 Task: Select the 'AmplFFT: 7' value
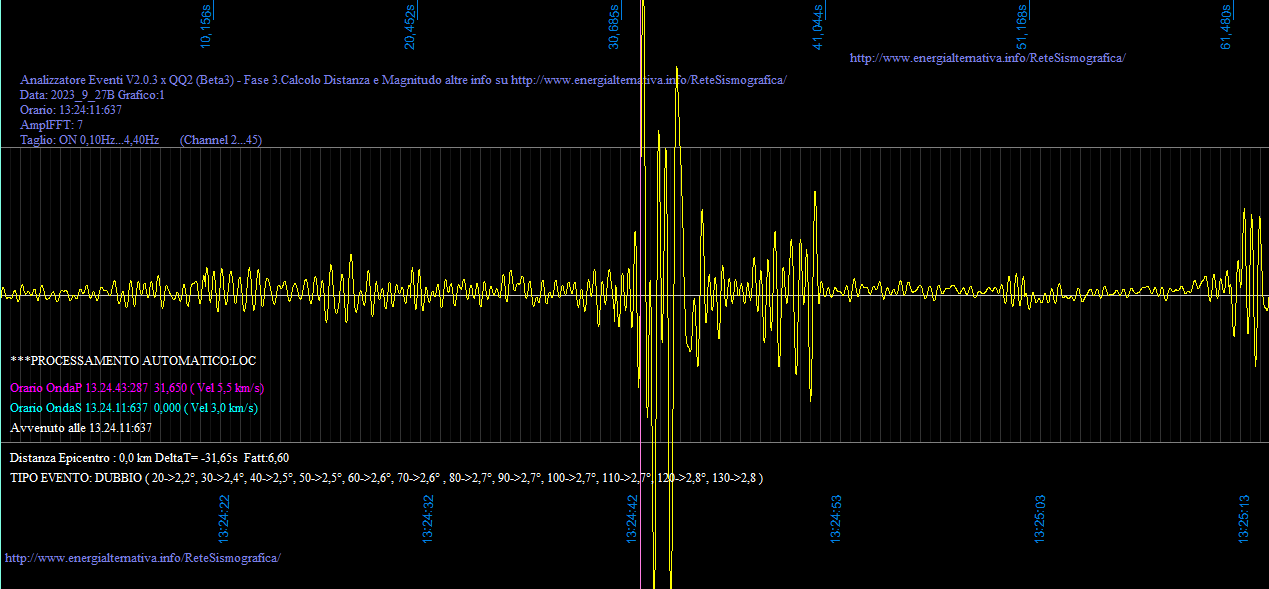pyautogui.click(x=52, y=125)
